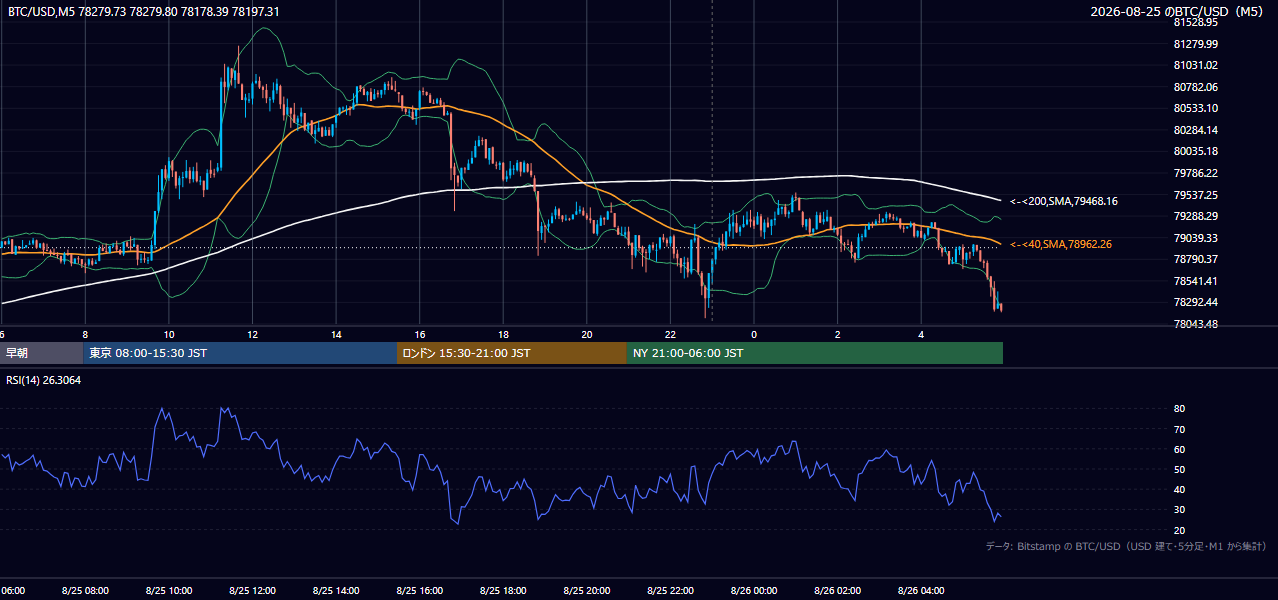
Task: Select the 8/26 02:00 timestamp on bottom axis
Action: [x=837, y=590]
